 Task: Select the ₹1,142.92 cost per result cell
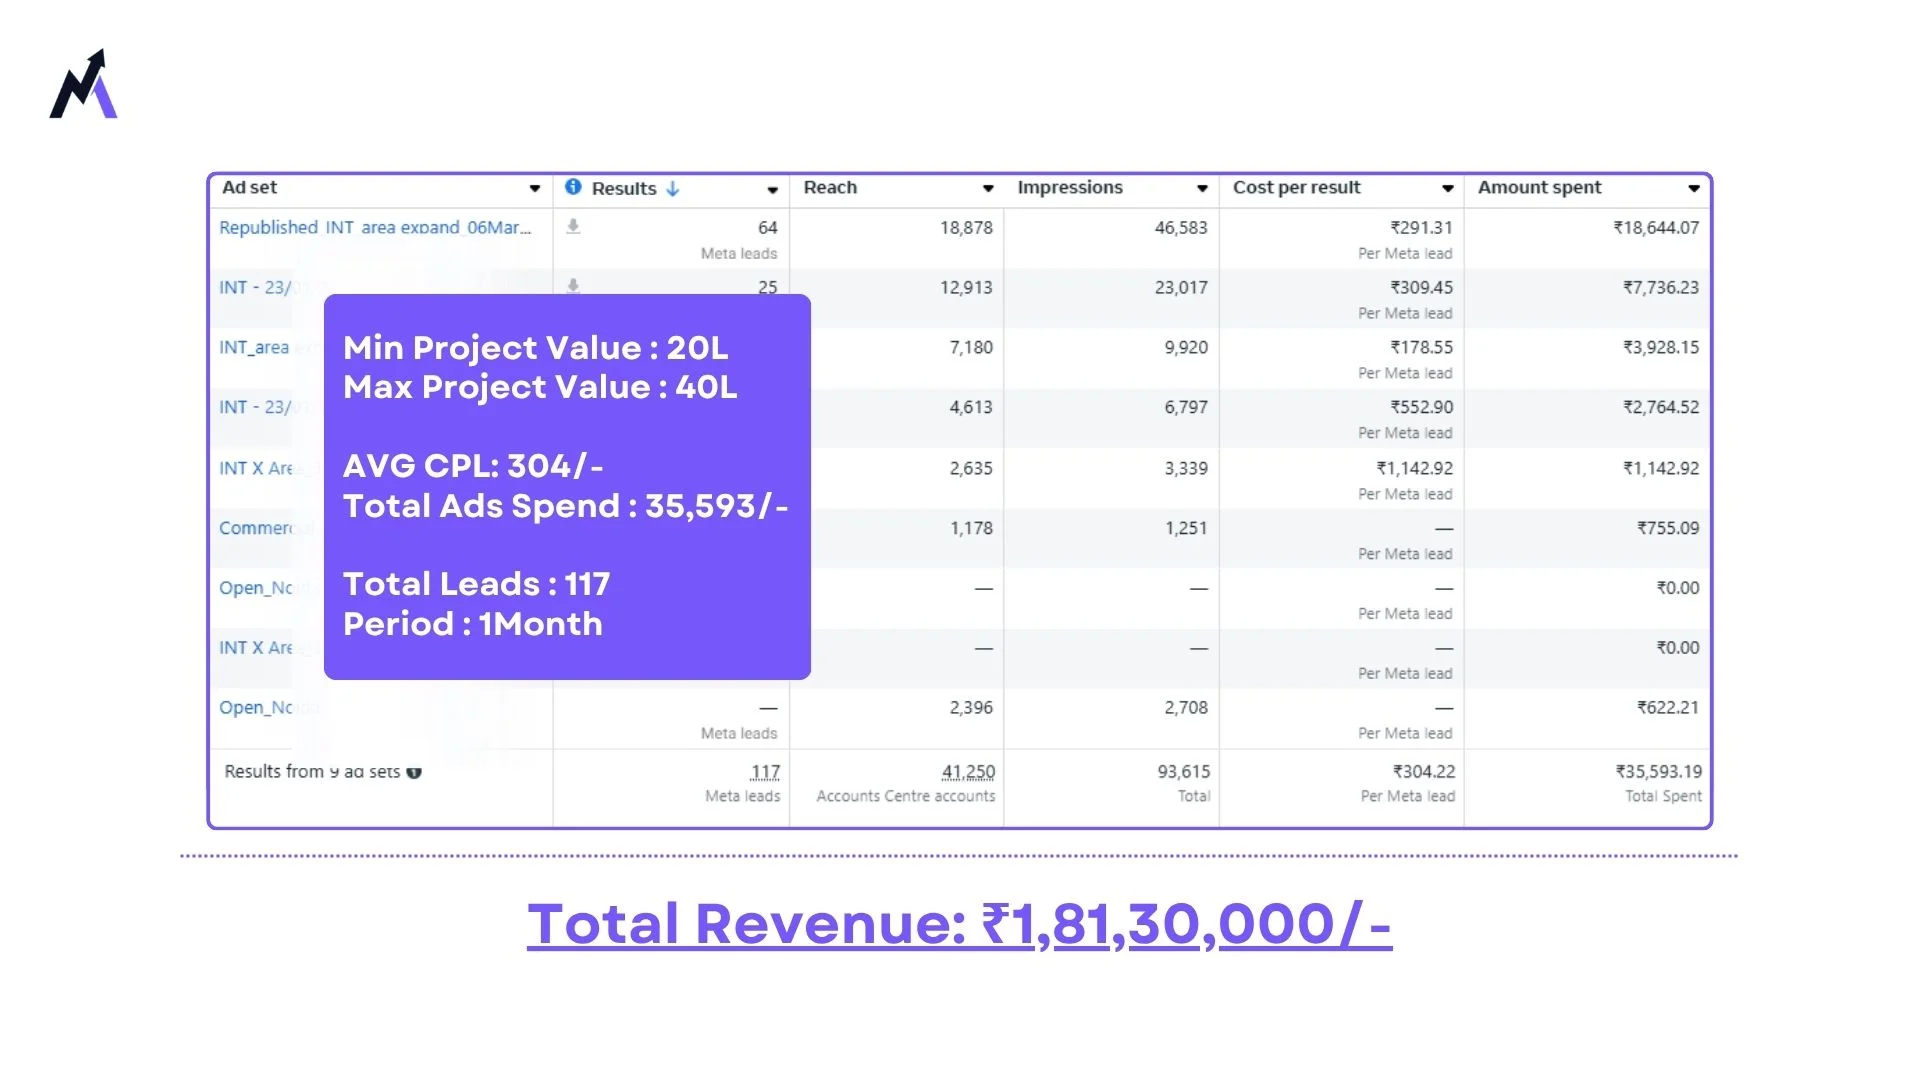click(x=1414, y=468)
